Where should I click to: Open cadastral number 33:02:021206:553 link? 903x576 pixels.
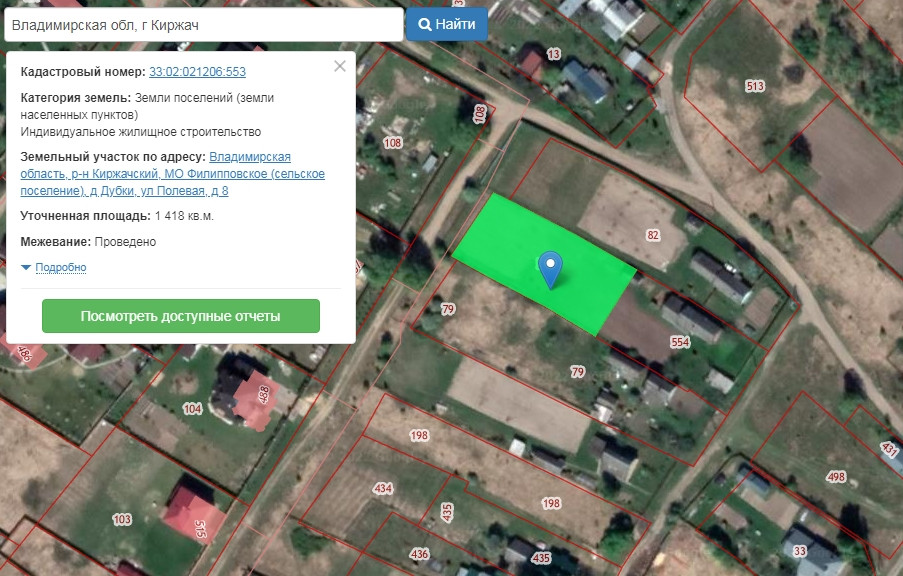pyautogui.click(x=198, y=72)
